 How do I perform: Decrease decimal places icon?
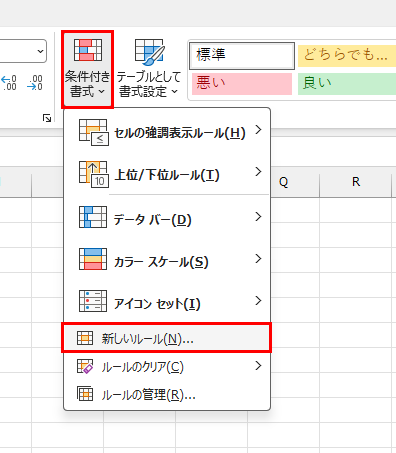(35, 82)
